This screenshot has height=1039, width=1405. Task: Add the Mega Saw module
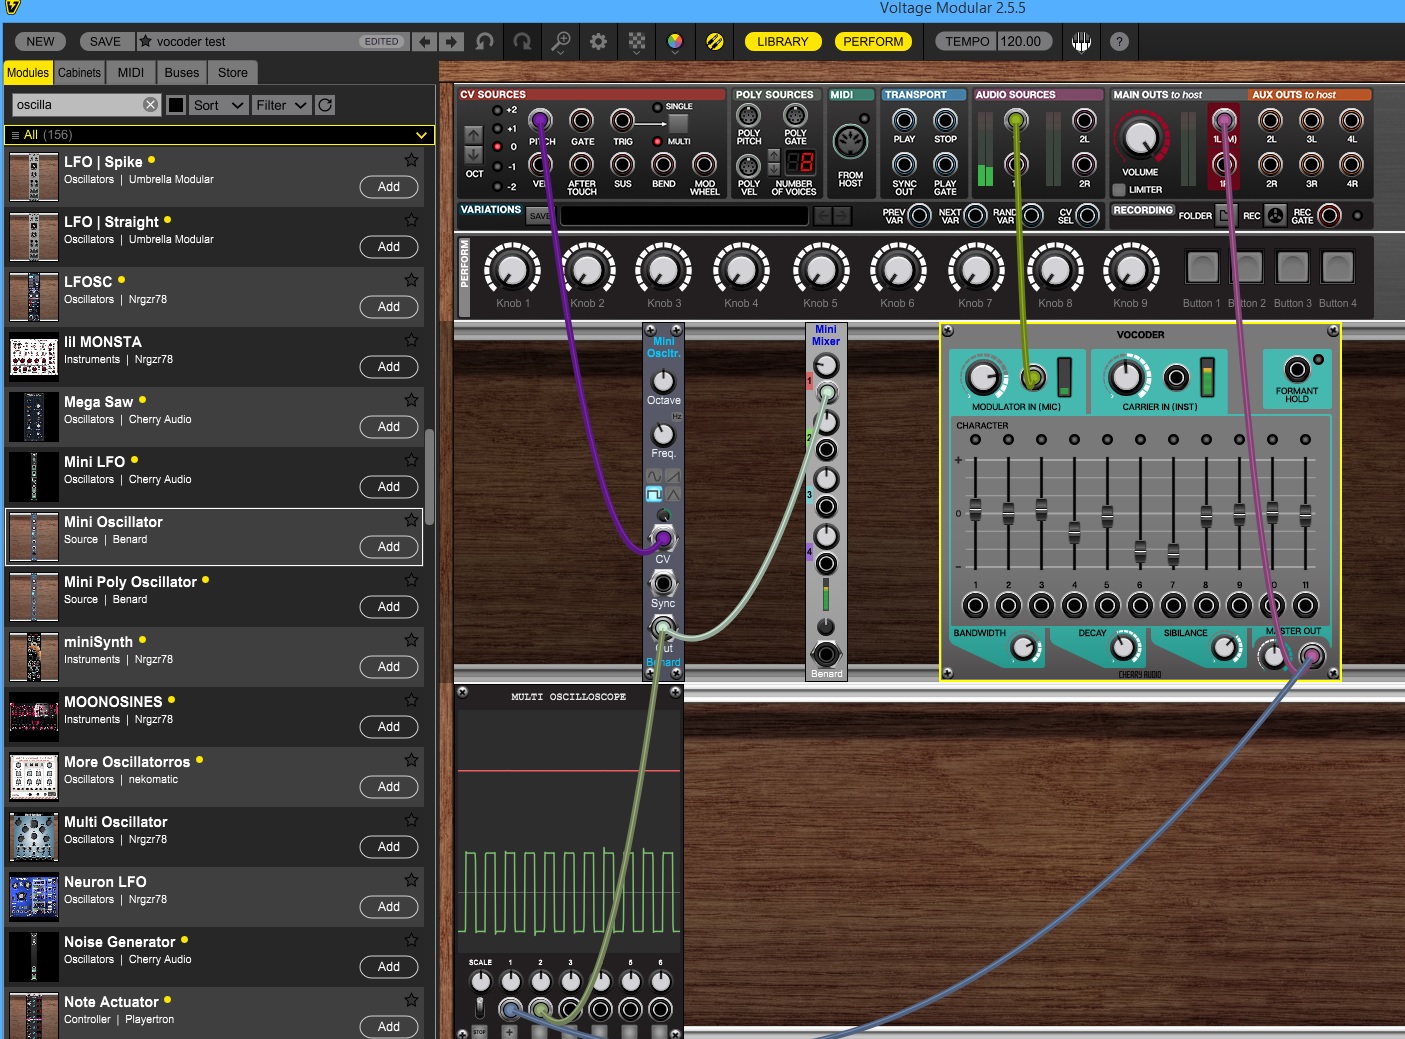389,427
